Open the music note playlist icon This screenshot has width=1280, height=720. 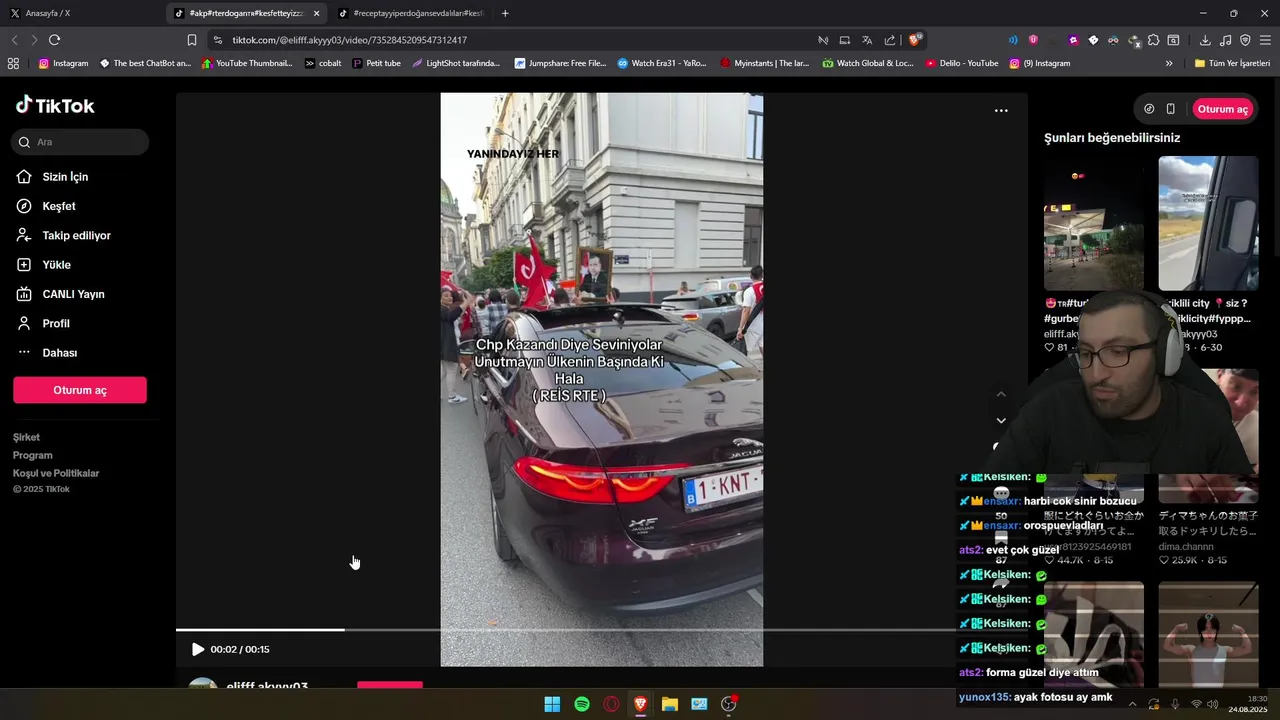pyautogui.click(x=1225, y=40)
